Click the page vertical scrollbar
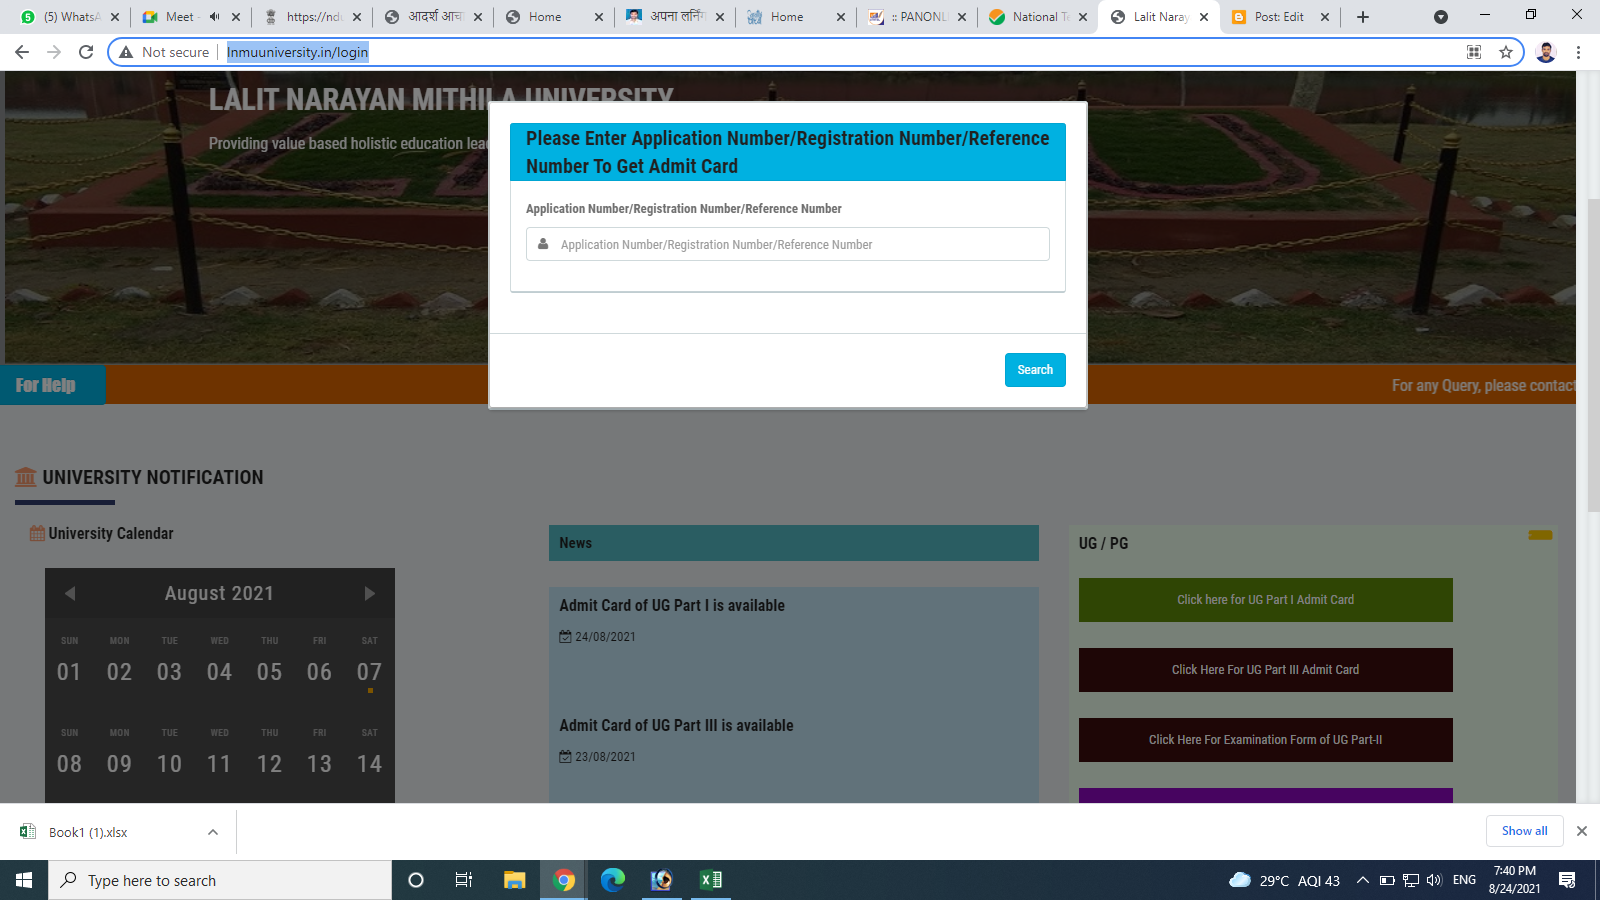 [1593, 355]
